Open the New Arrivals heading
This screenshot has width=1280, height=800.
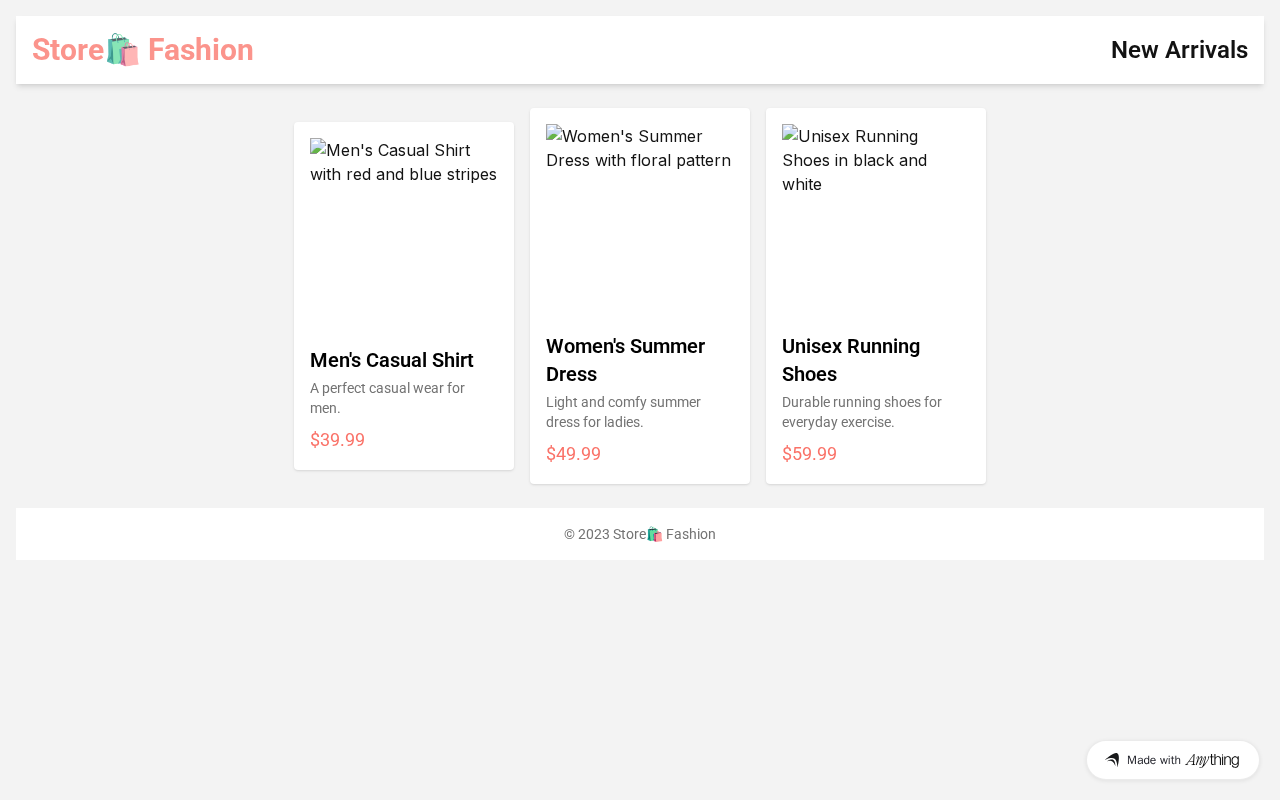(x=1179, y=50)
